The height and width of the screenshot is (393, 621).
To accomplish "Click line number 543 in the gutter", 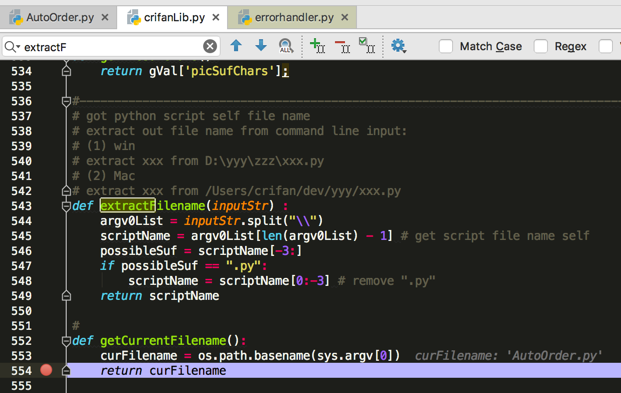I will tap(21, 206).
